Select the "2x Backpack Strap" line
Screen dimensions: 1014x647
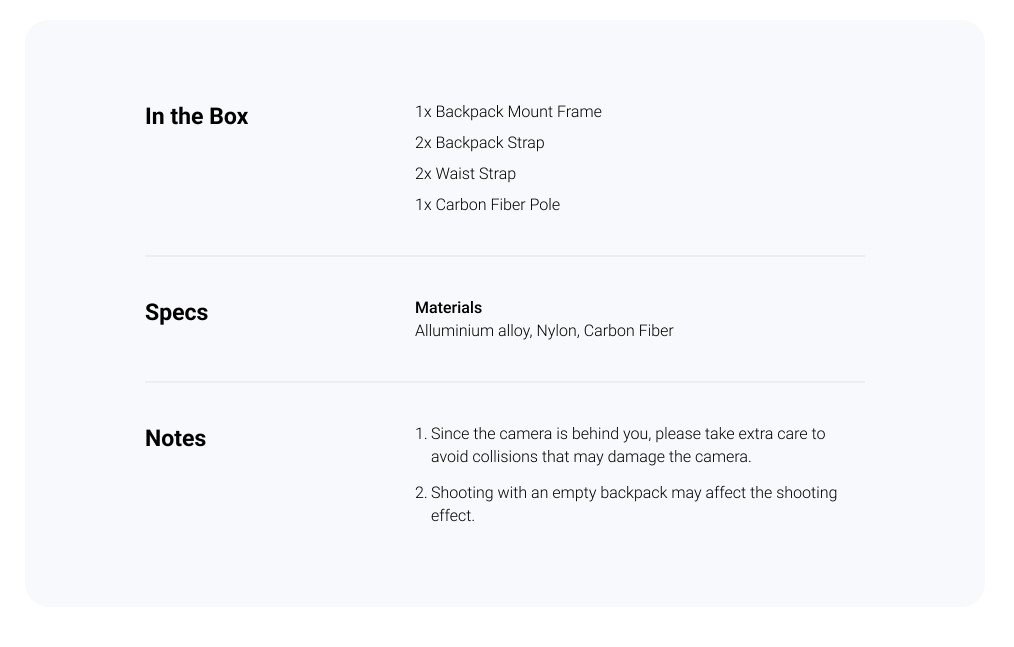point(480,143)
